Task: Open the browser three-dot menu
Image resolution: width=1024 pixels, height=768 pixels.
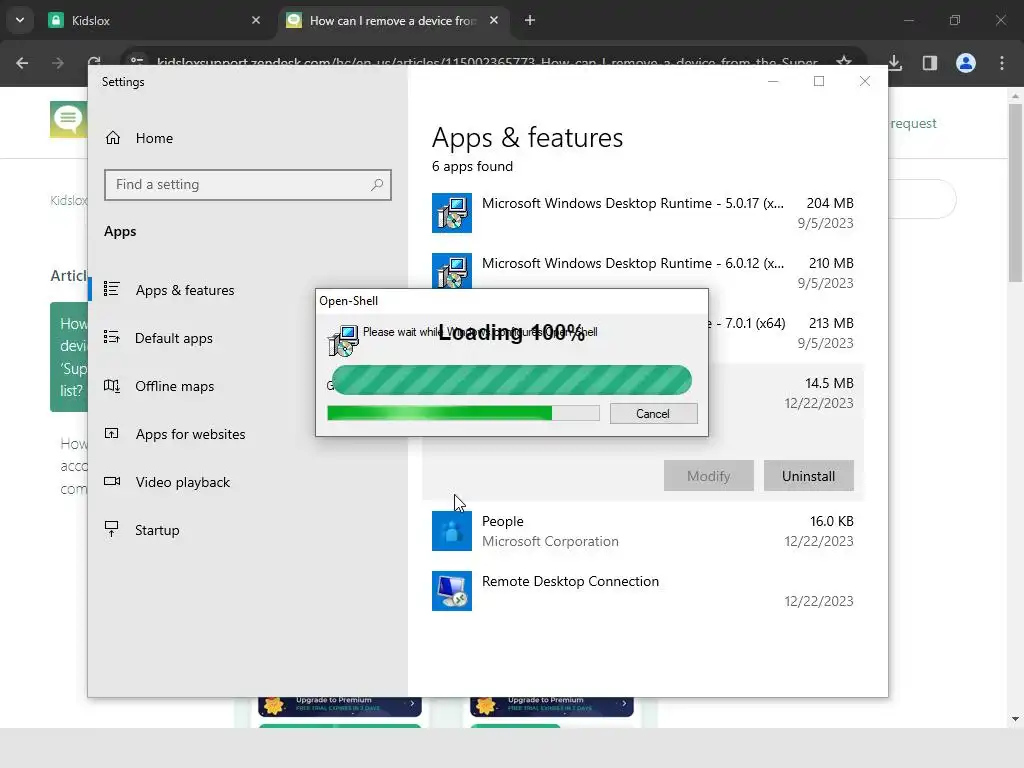Action: tap(1002, 63)
